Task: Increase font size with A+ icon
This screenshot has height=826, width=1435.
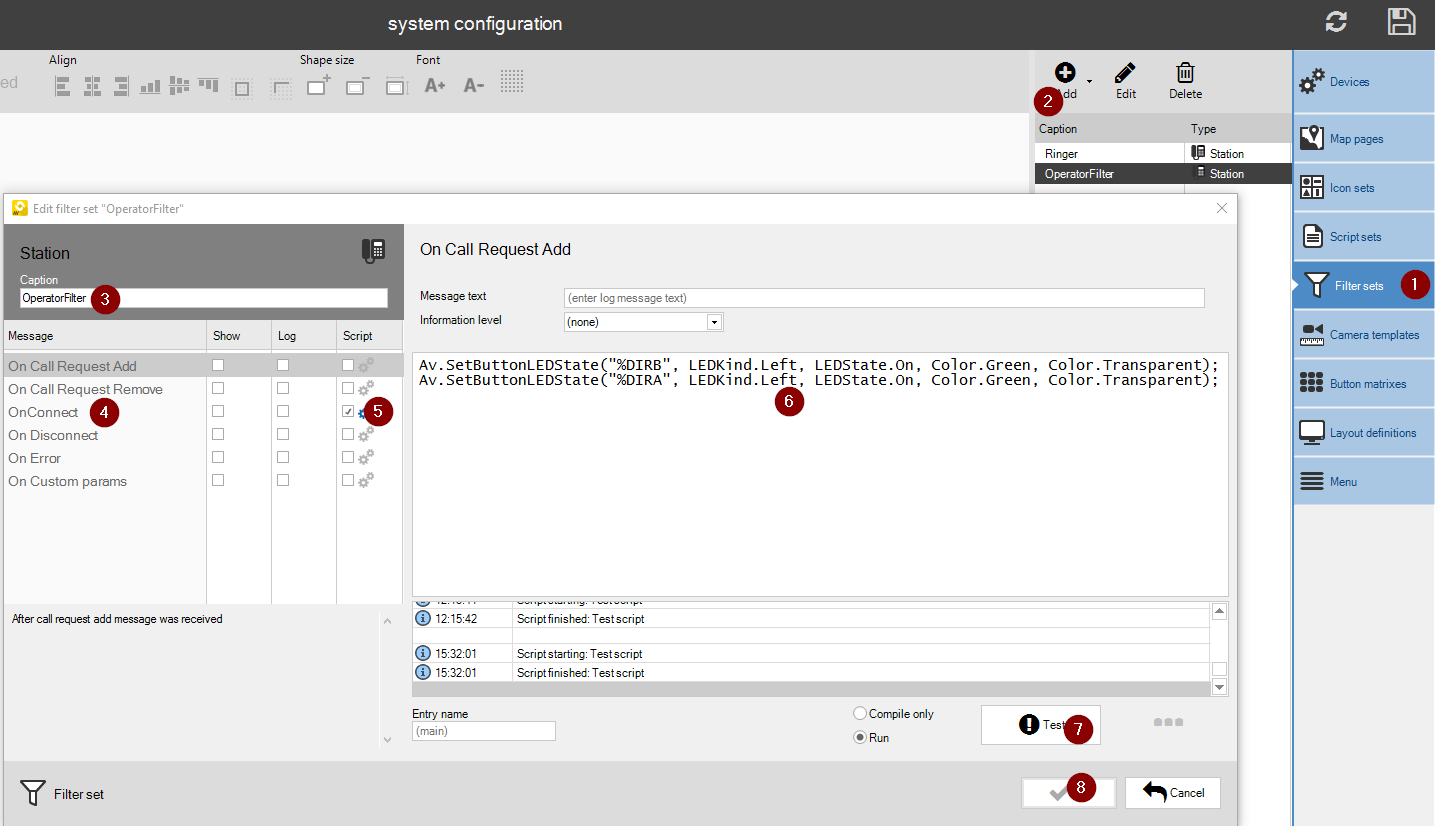Action: point(434,86)
